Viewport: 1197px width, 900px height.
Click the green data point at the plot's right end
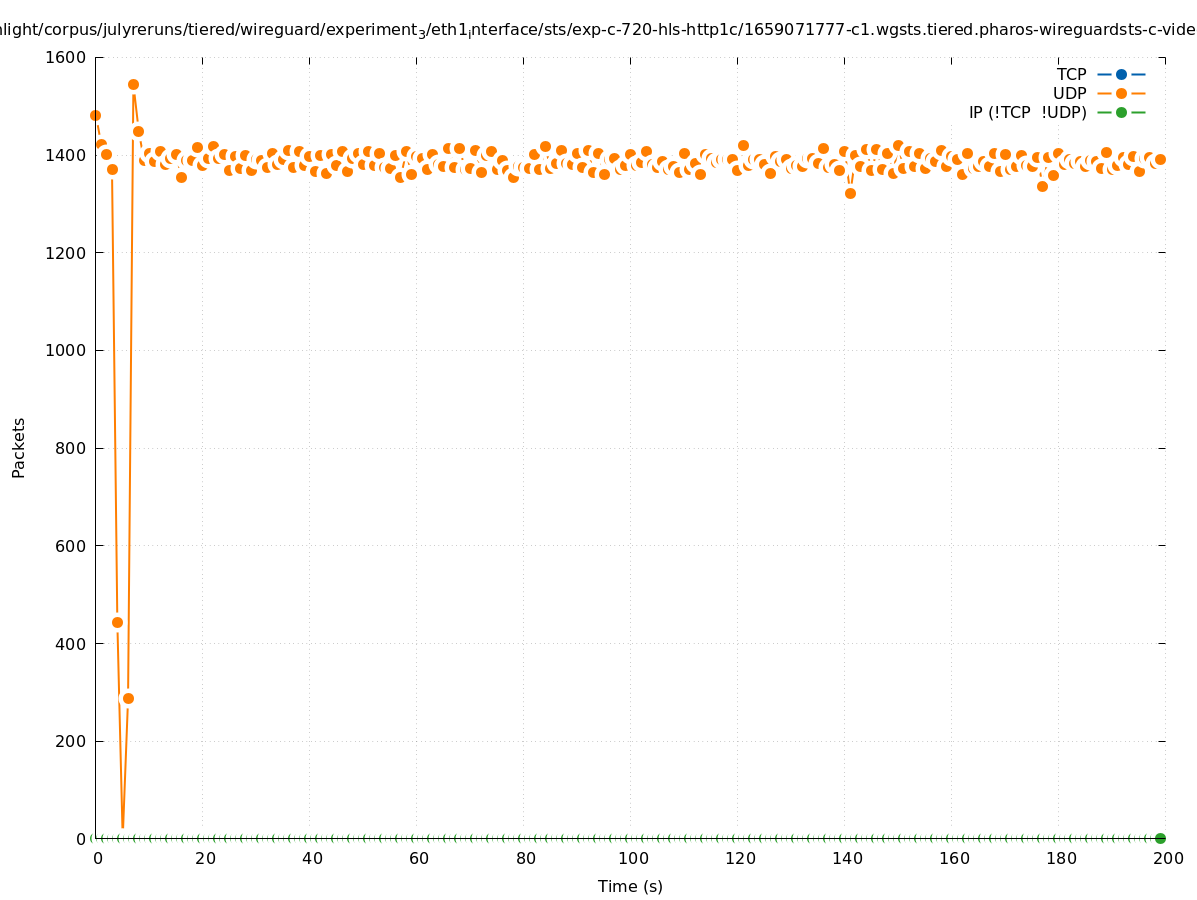point(1160,838)
